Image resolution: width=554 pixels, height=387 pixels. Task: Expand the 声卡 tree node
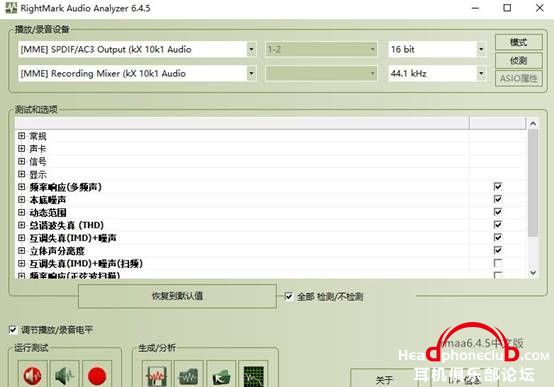point(22,148)
